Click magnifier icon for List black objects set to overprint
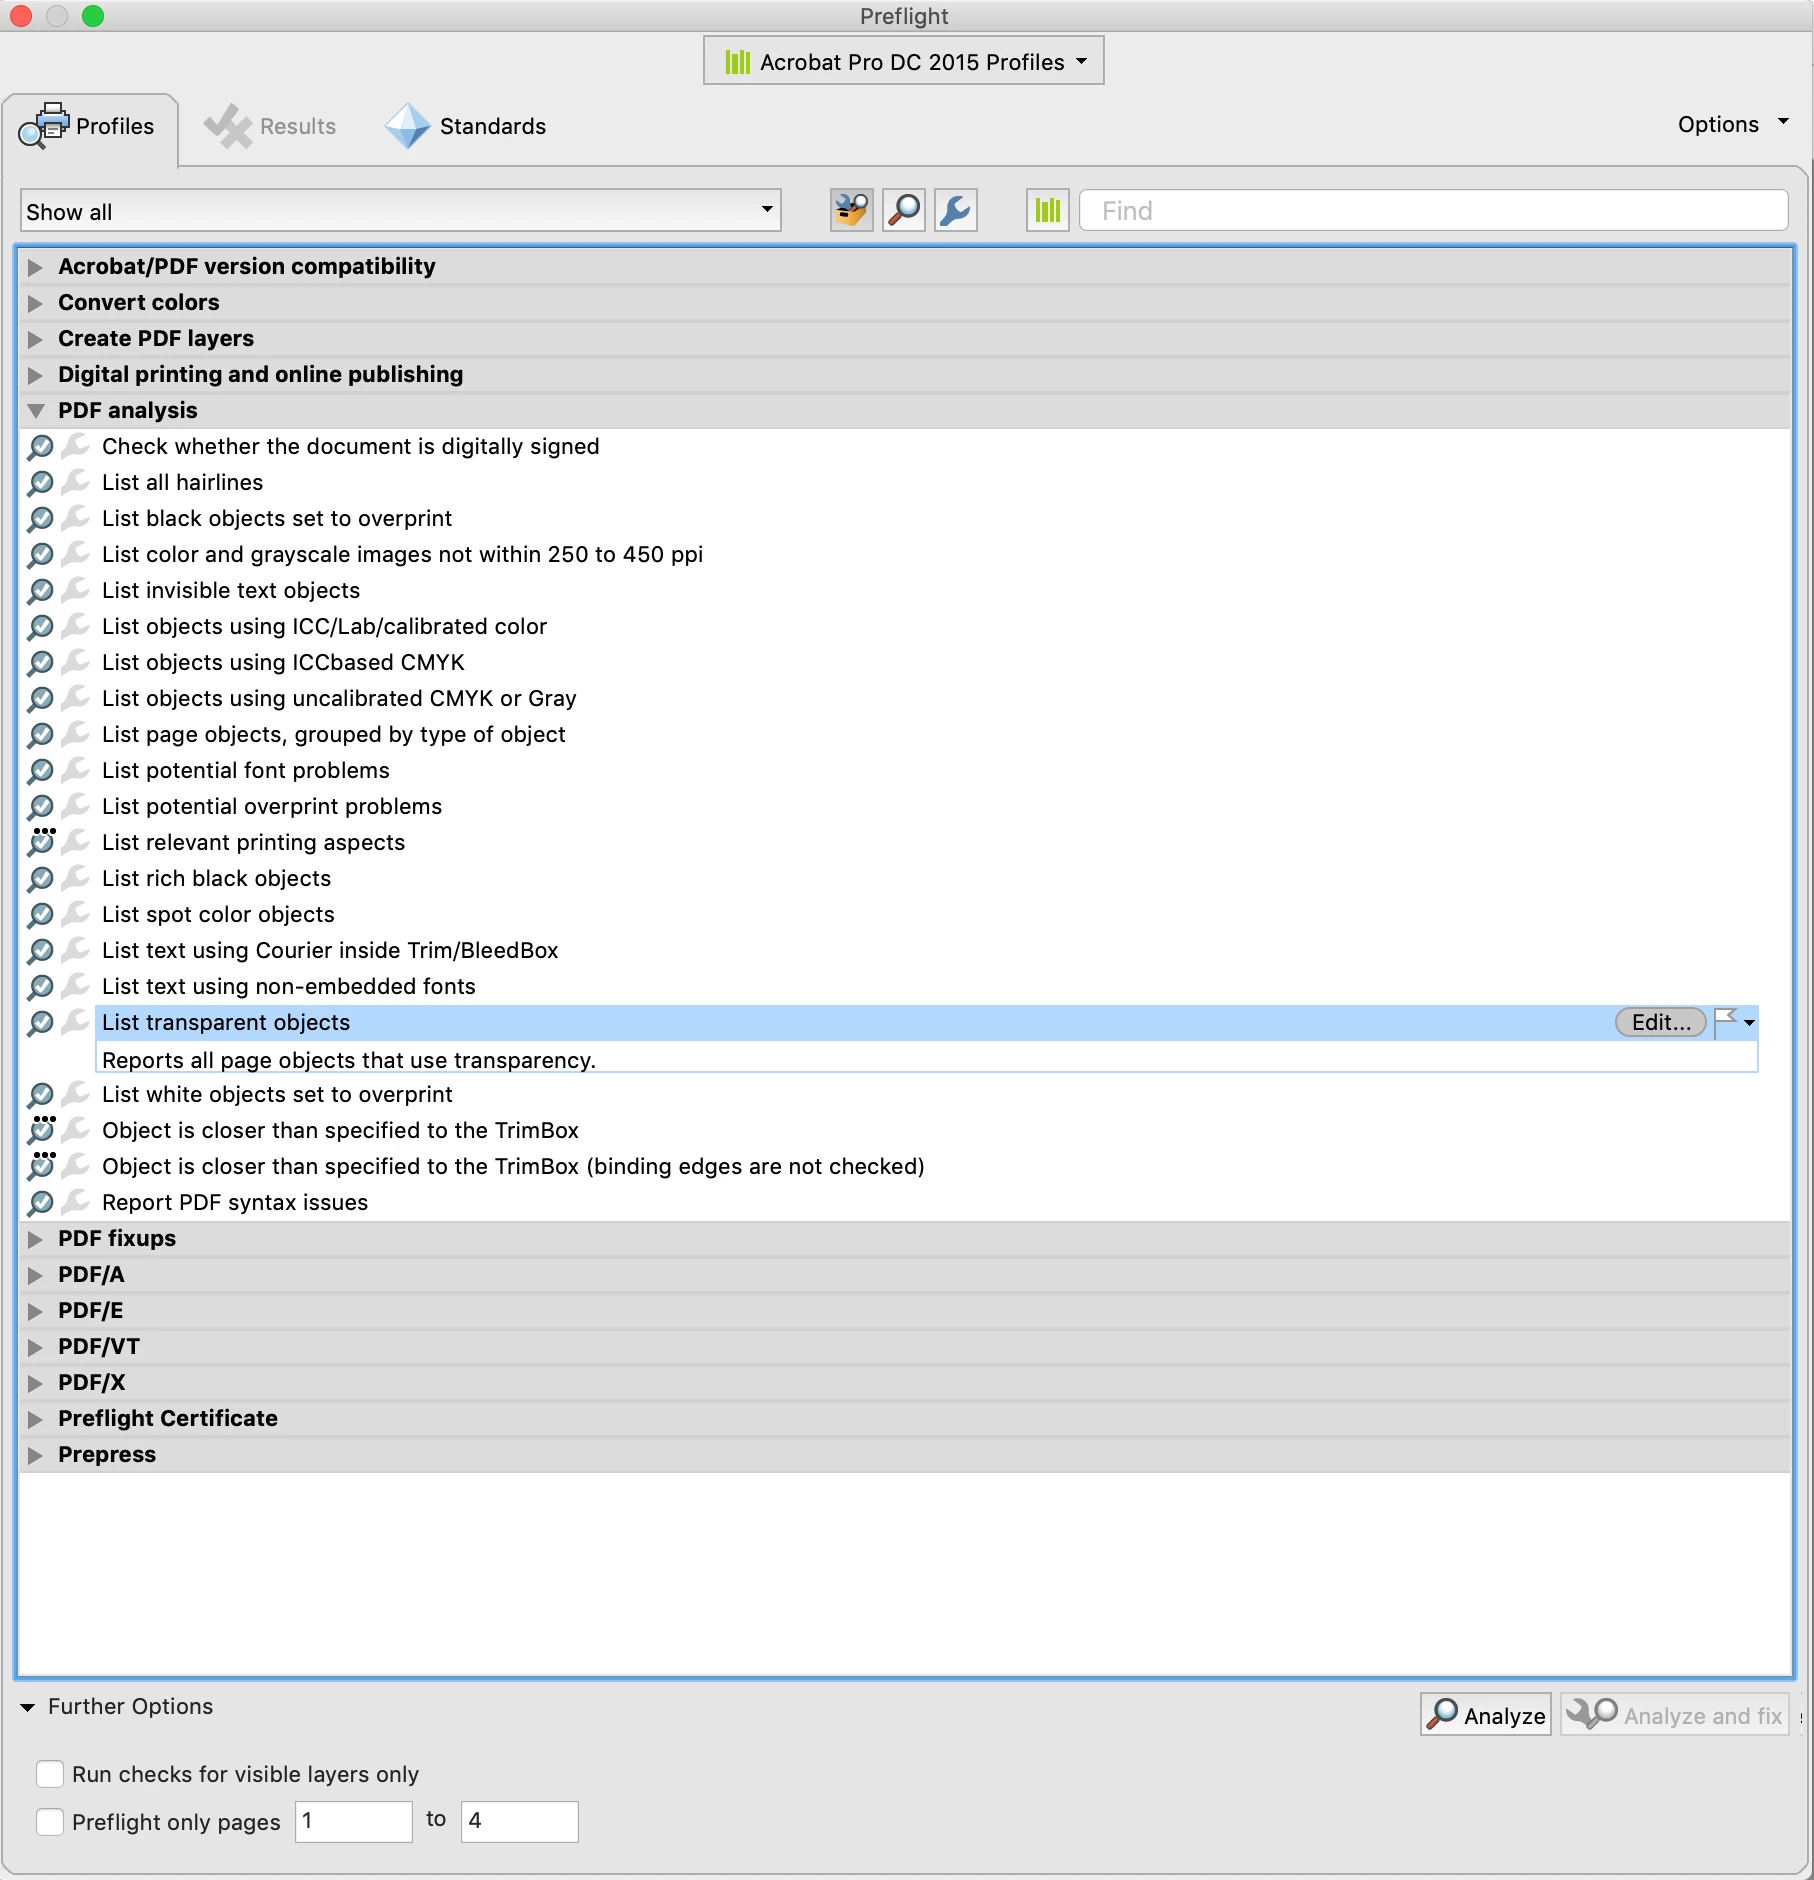This screenshot has height=1880, width=1814. coord(40,518)
